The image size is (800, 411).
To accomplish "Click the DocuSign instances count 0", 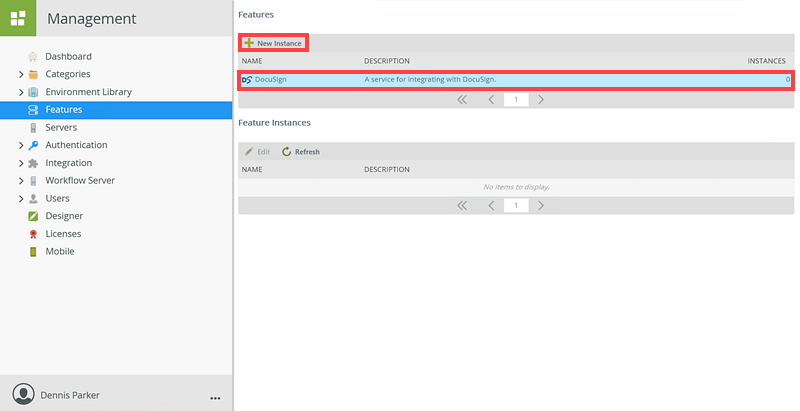I will tap(788, 80).
